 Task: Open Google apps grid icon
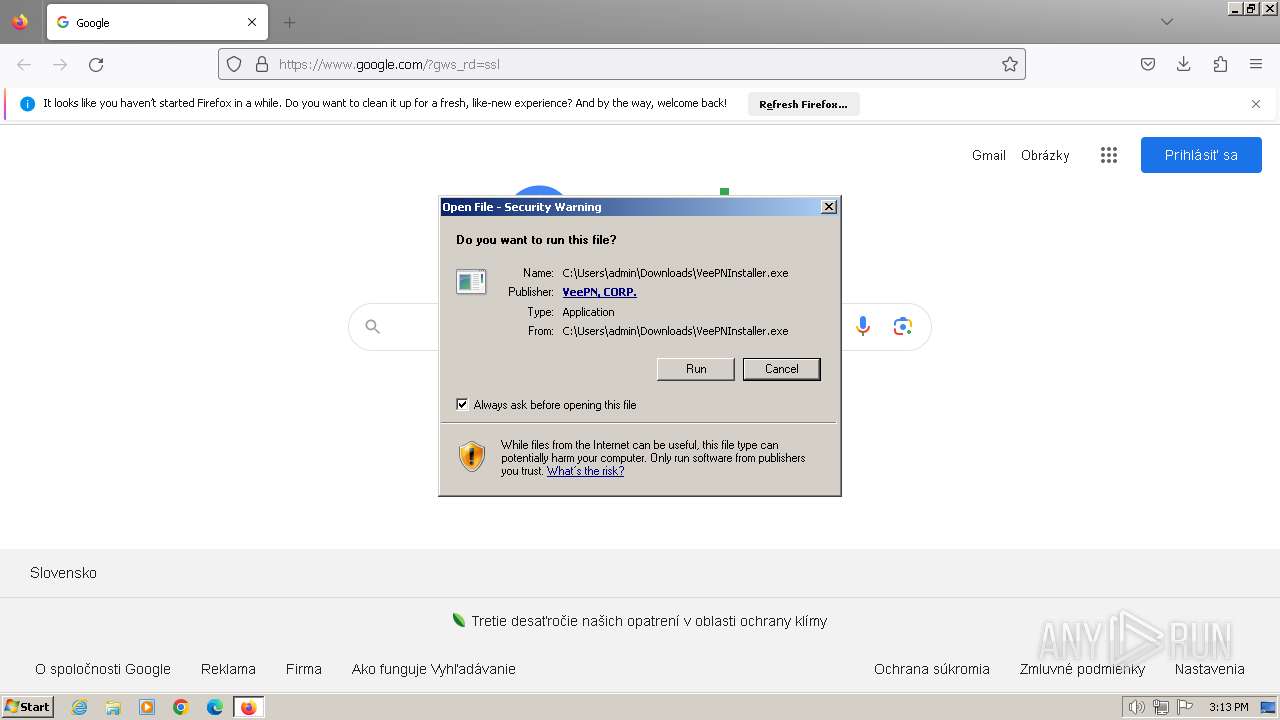(x=1108, y=155)
